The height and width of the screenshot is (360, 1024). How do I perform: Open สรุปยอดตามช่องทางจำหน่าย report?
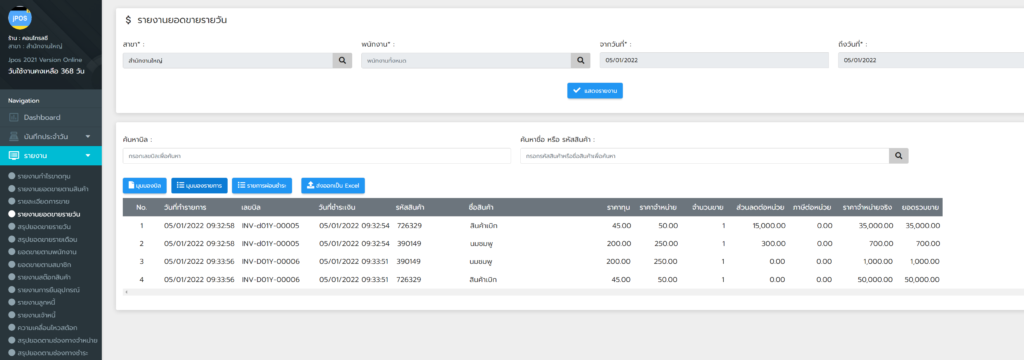[x=57, y=340]
